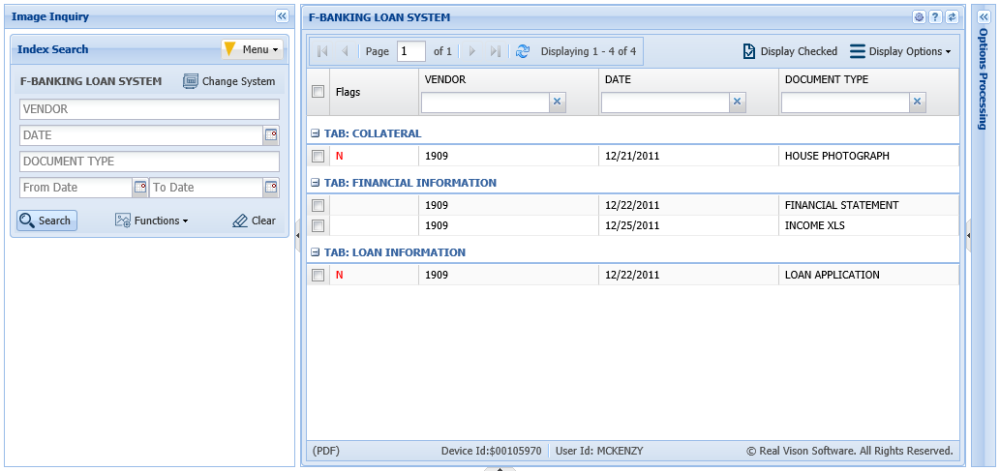Image resolution: width=1000 pixels, height=471 pixels.
Task: Check the FINANCIAL STATEMENT row checkbox
Action: point(318,205)
